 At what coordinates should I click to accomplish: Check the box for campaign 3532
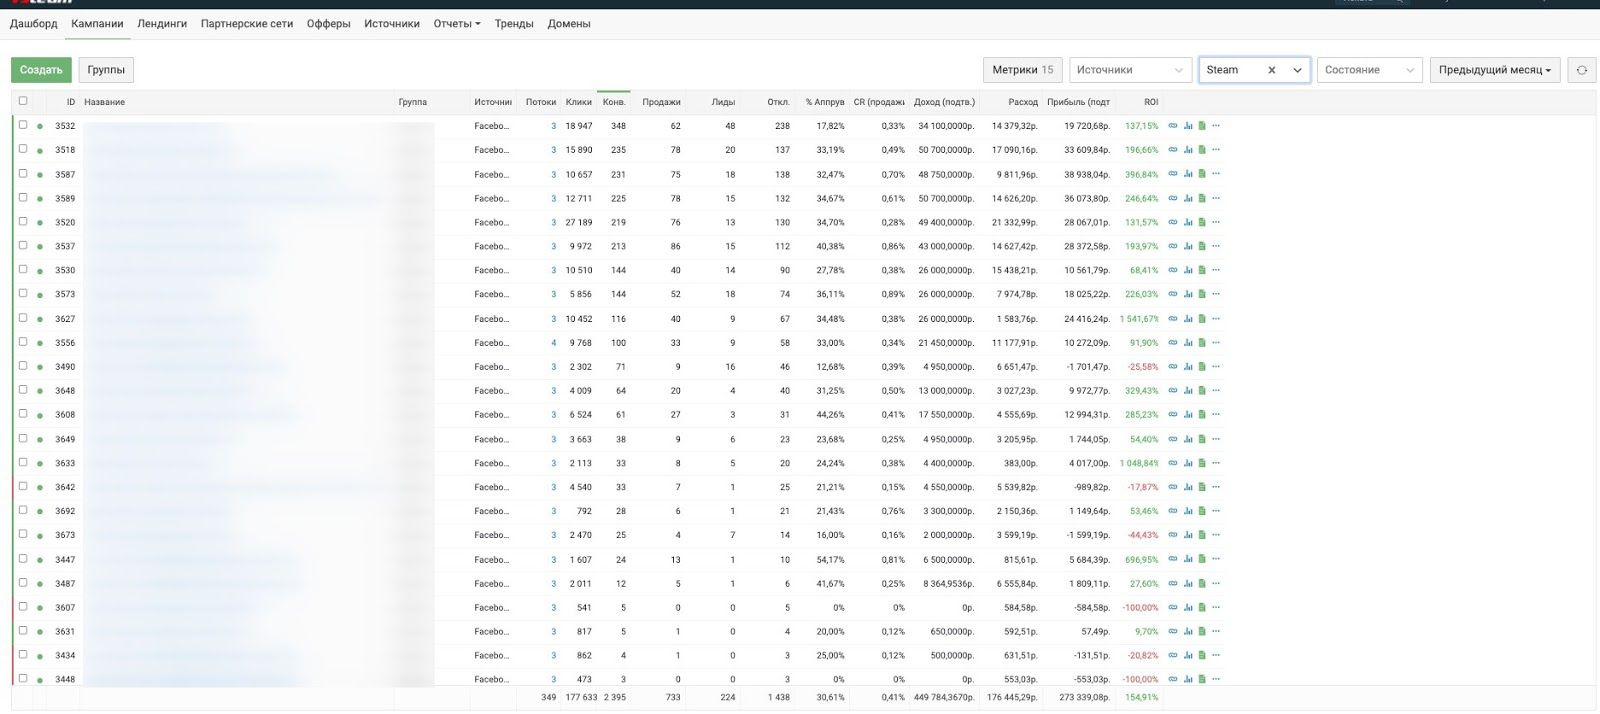(x=23, y=125)
